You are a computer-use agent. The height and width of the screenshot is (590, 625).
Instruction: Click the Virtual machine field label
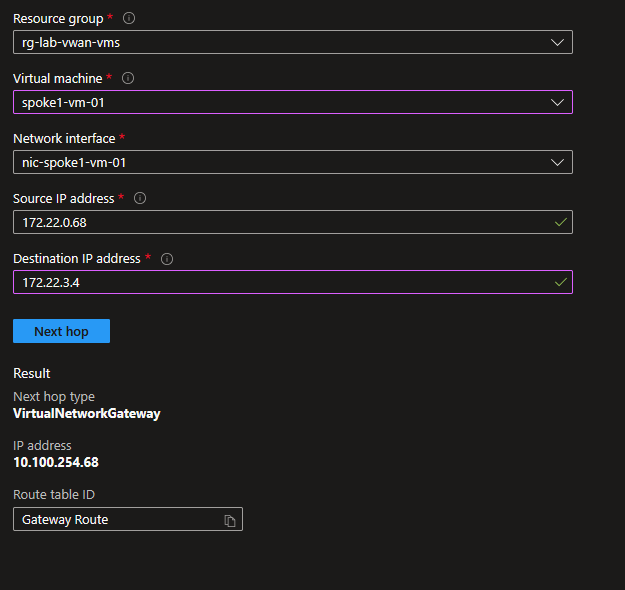(57, 78)
